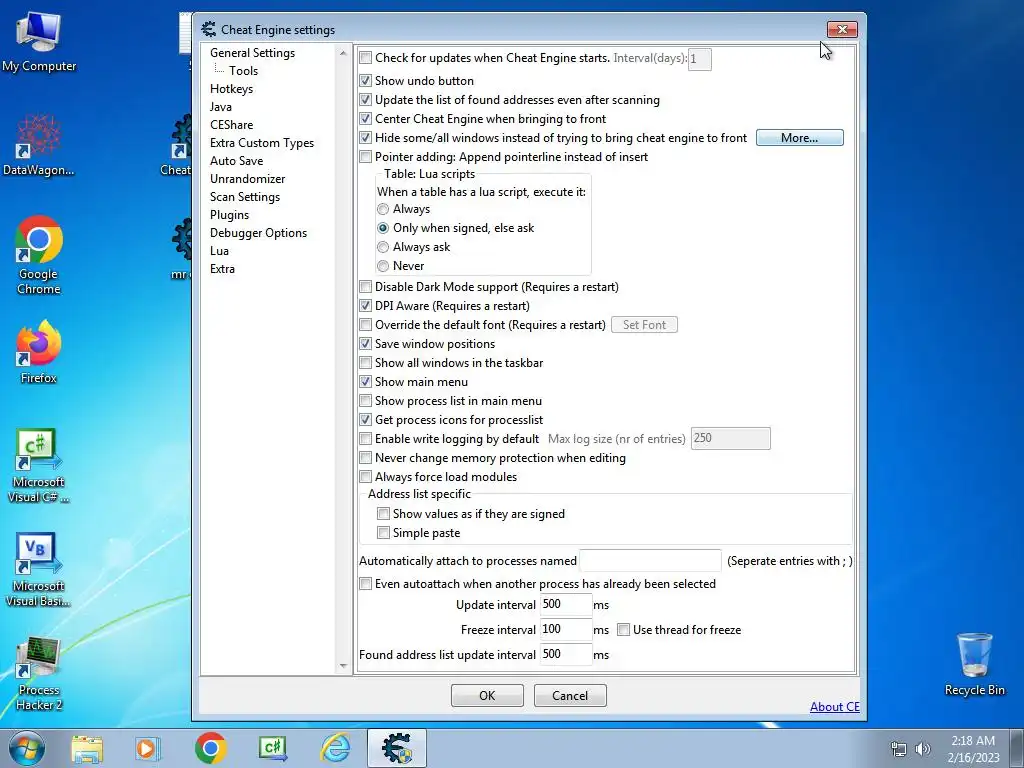The height and width of the screenshot is (768, 1024).
Task: Launch Internet Explorer from taskbar
Action: point(336,748)
